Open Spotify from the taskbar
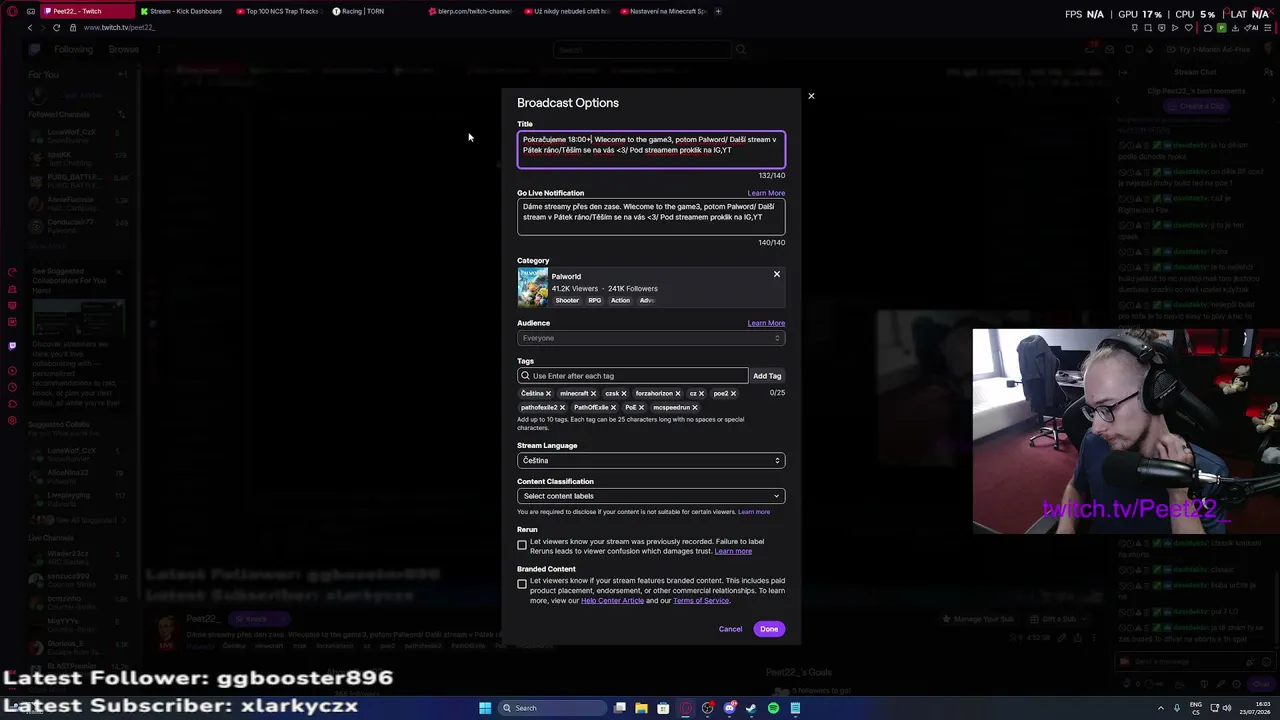1280x720 pixels. coord(773,708)
